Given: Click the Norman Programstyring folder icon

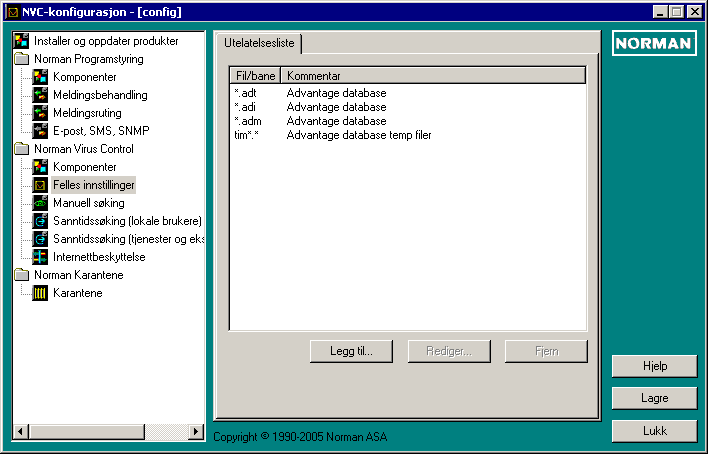Looking at the screenshot, I should [21, 59].
